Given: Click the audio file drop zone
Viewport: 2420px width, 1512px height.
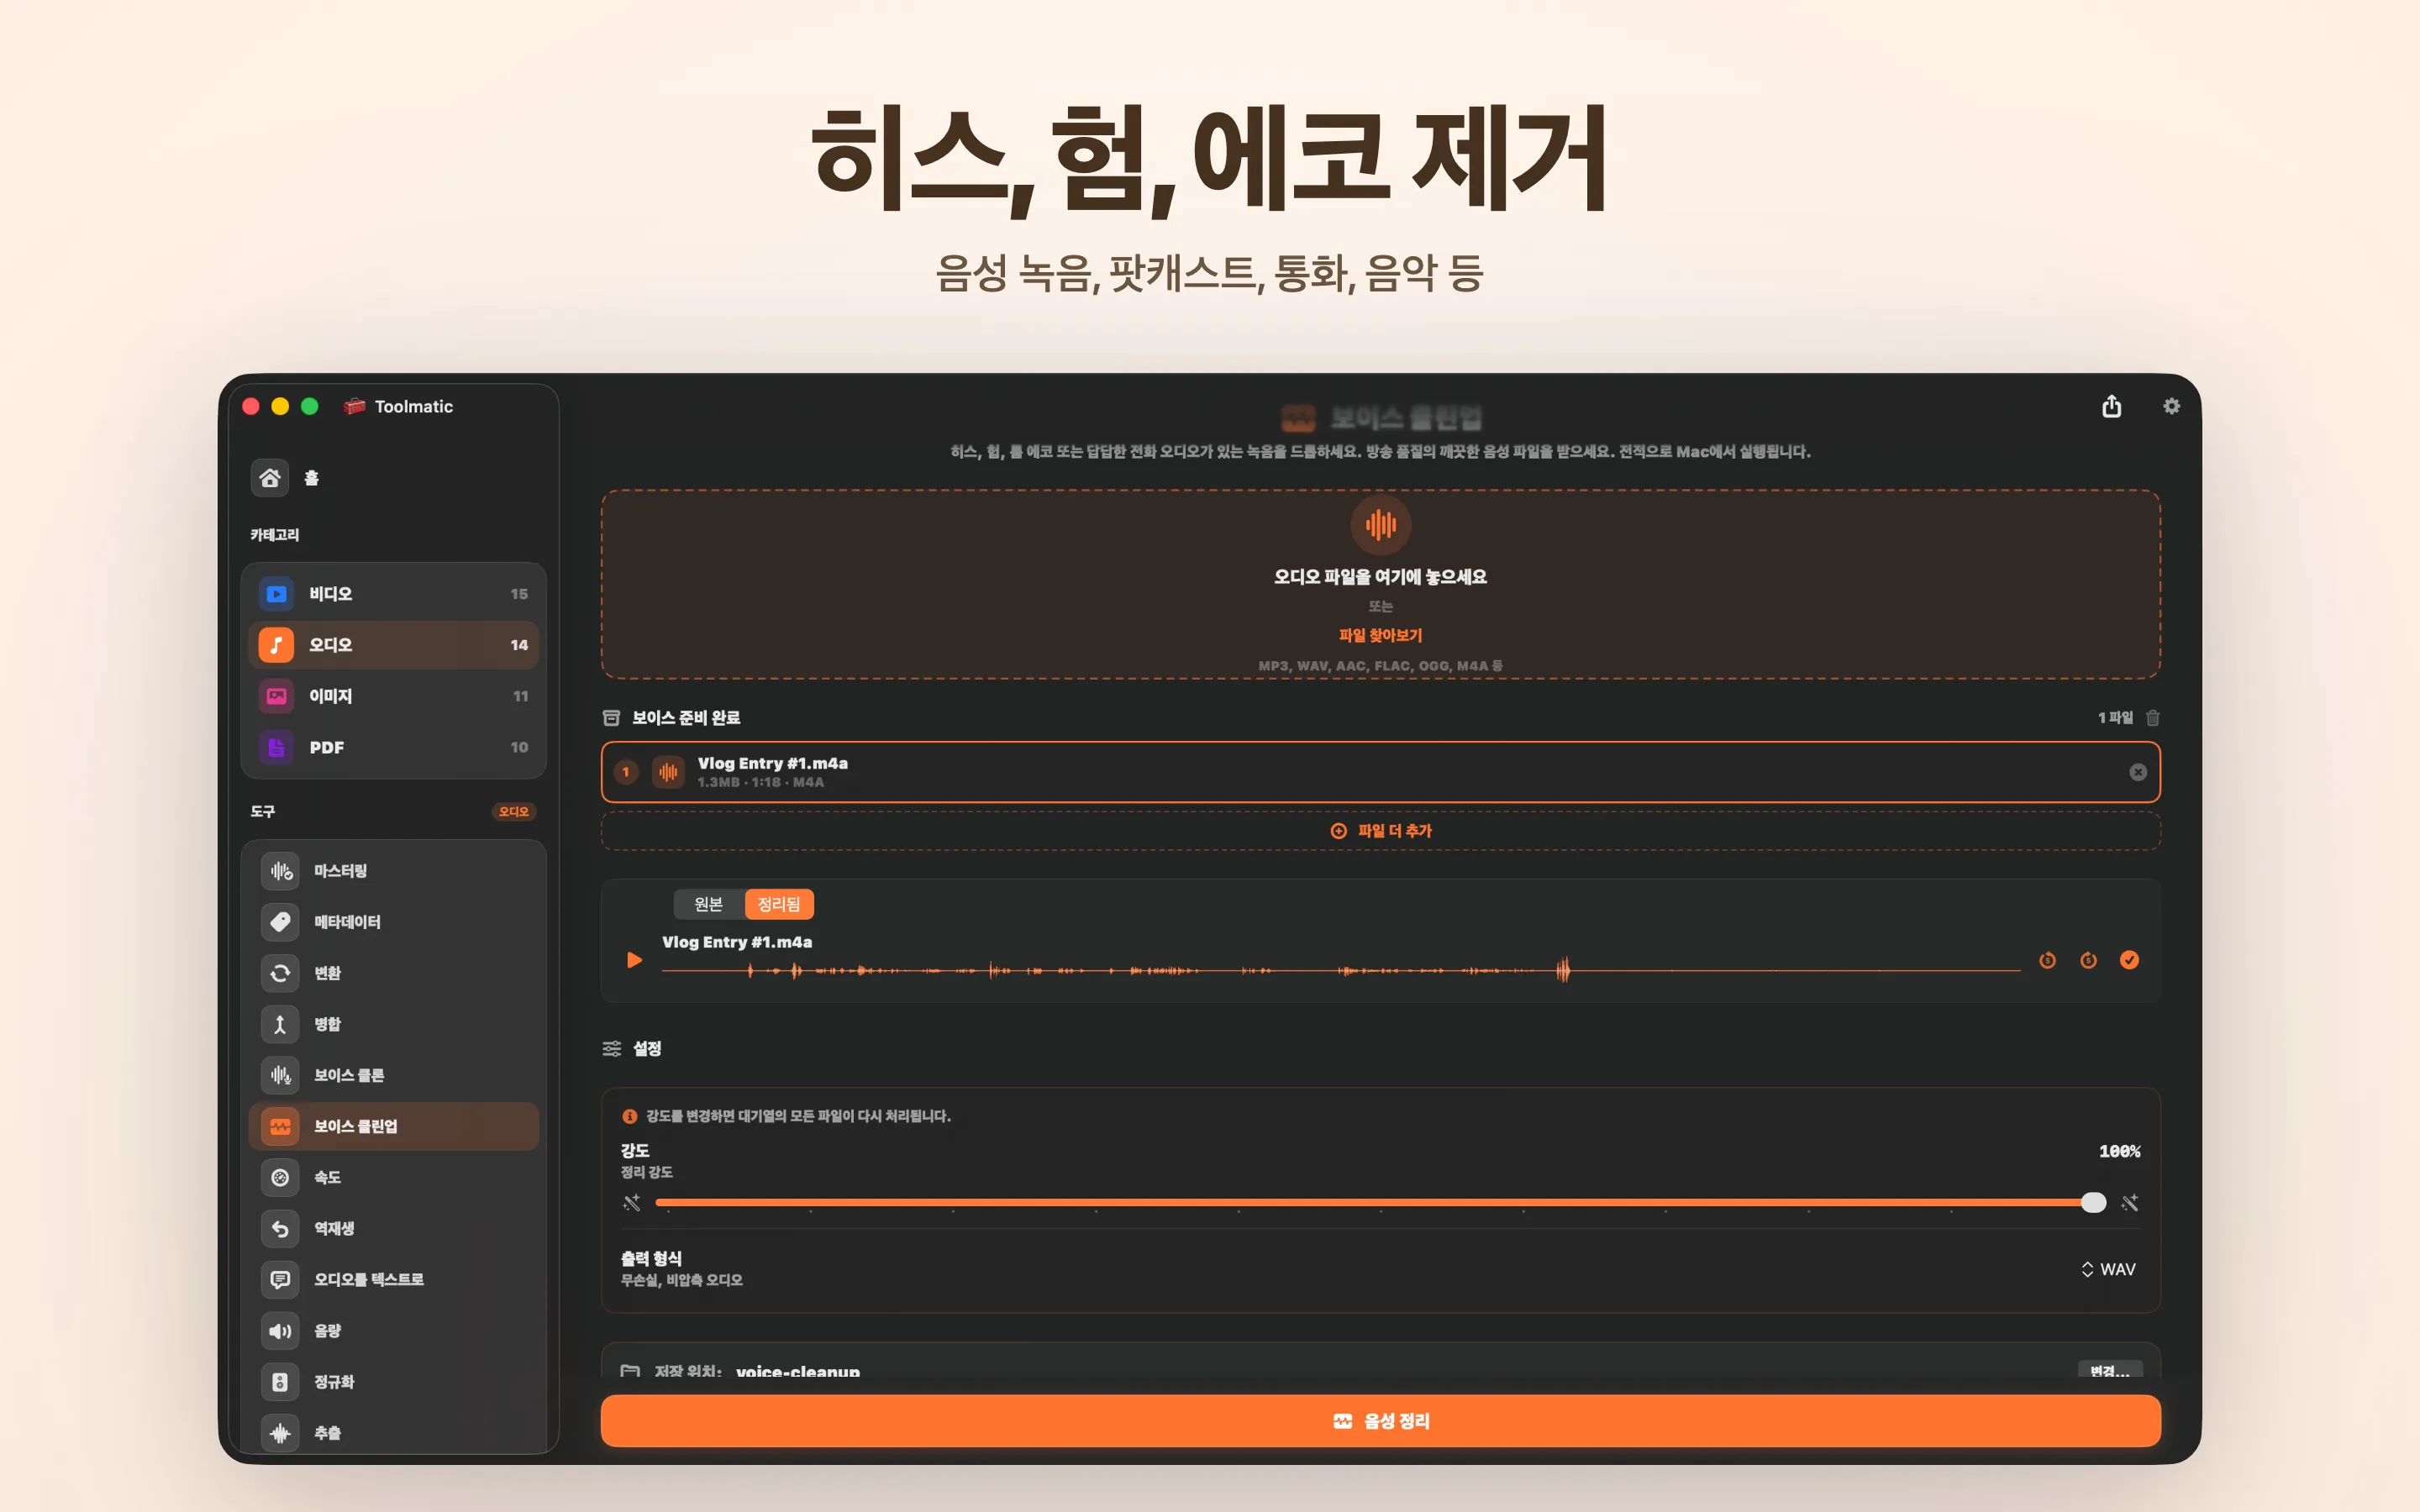Looking at the screenshot, I should 1380,584.
